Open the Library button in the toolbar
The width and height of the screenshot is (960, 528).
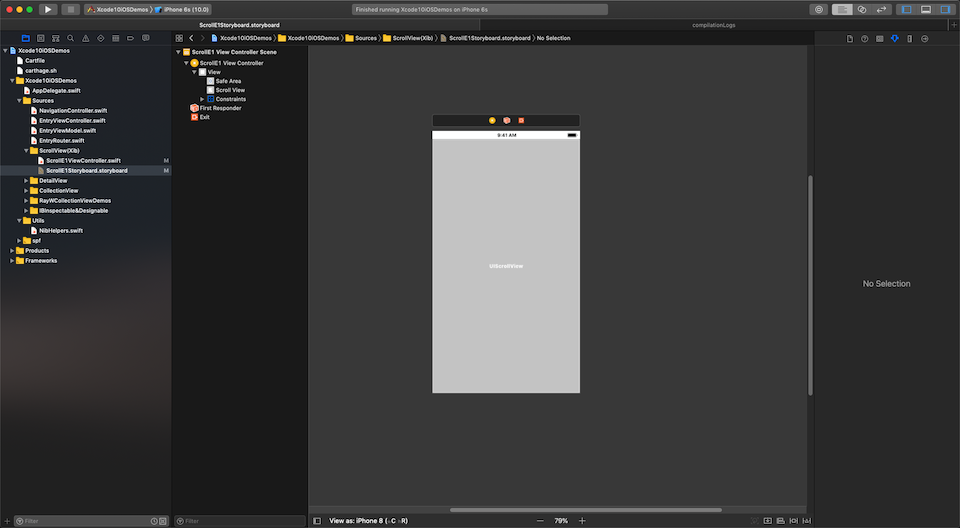pyautogui.click(x=820, y=9)
